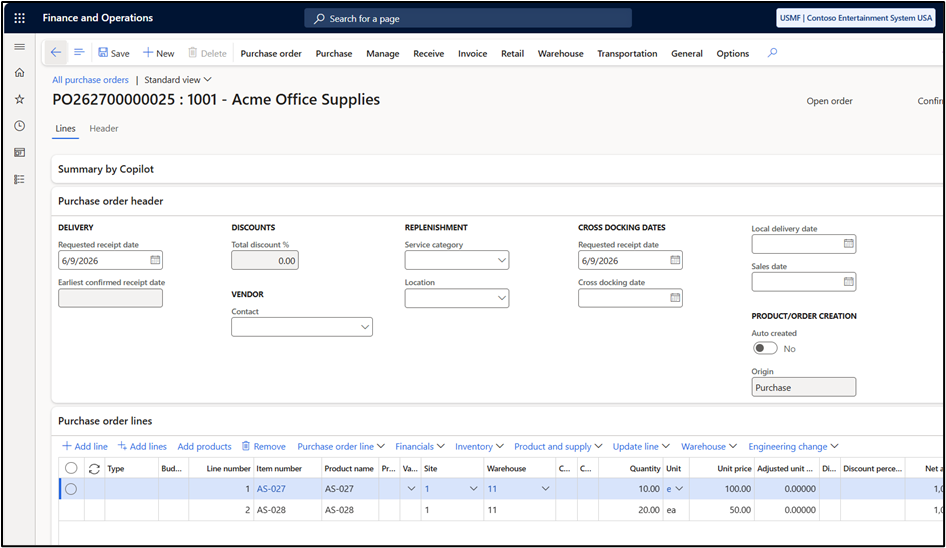
Task: Open the Invoice menu tab
Action: click(x=472, y=53)
